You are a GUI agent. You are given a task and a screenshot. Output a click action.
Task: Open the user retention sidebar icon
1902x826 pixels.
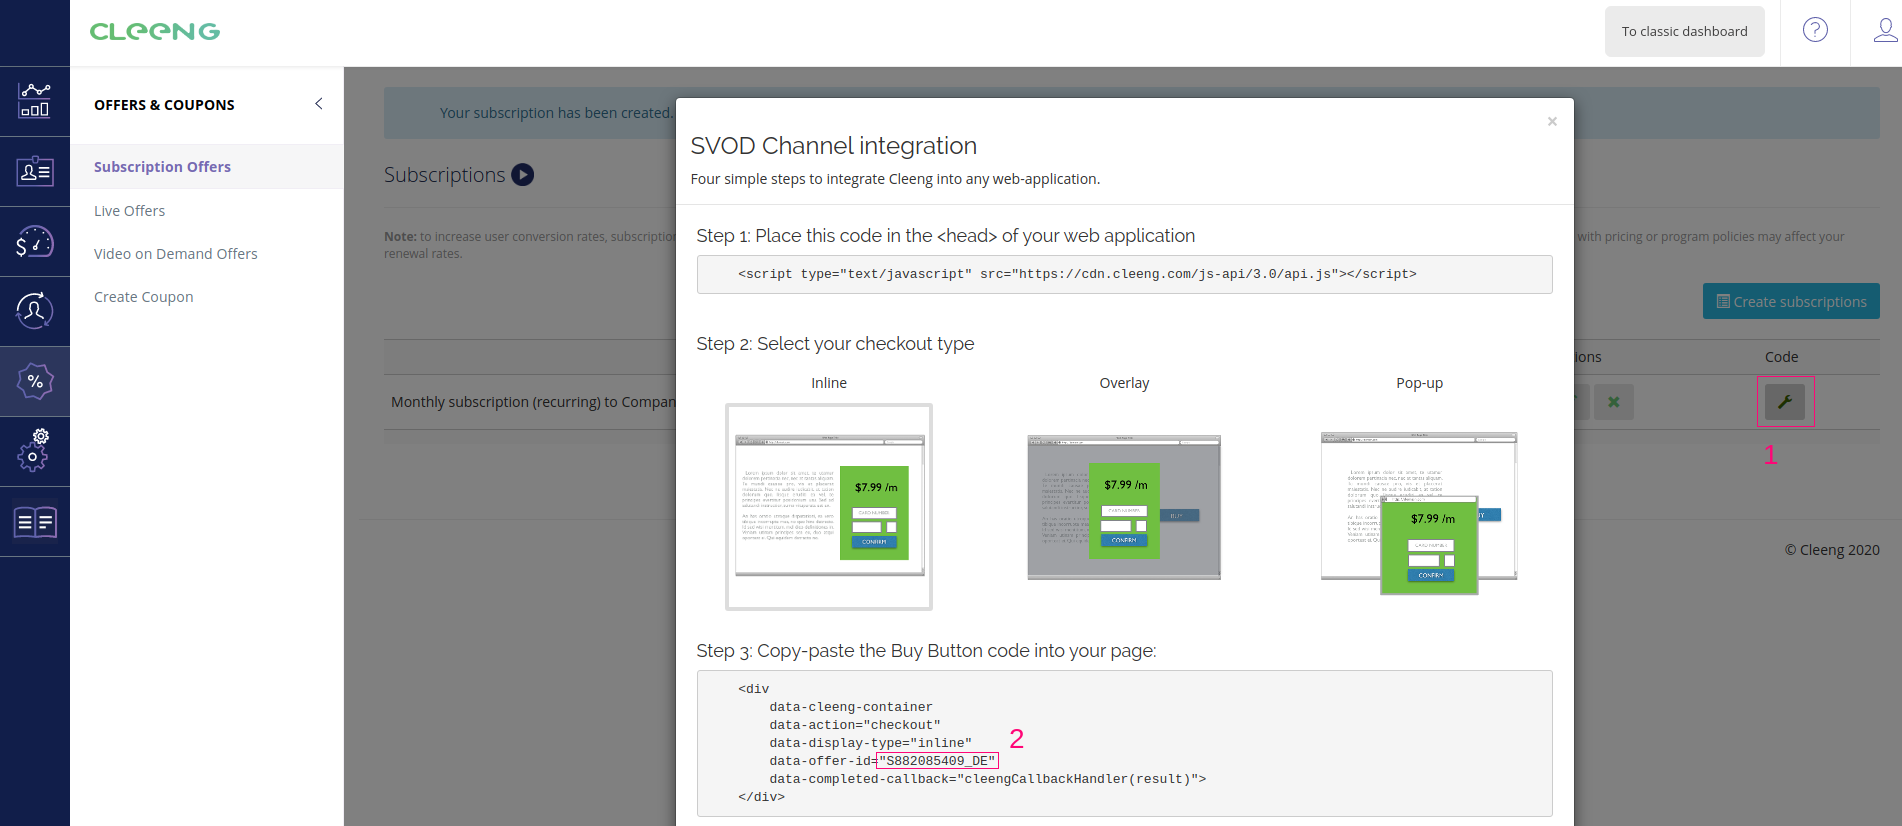click(x=35, y=311)
